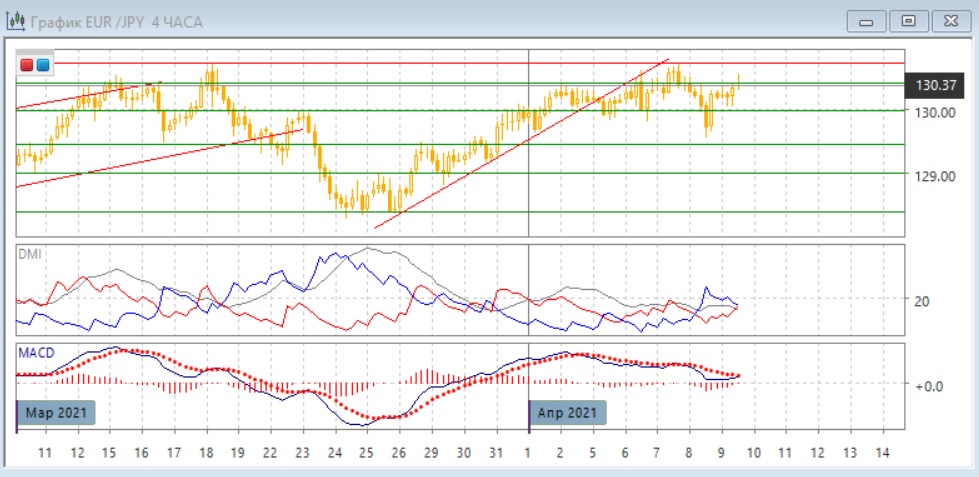The width and height of the screenshot is (979, 477).
Task: Click date 14 on the time axis
Action: [x=881, y=453]
